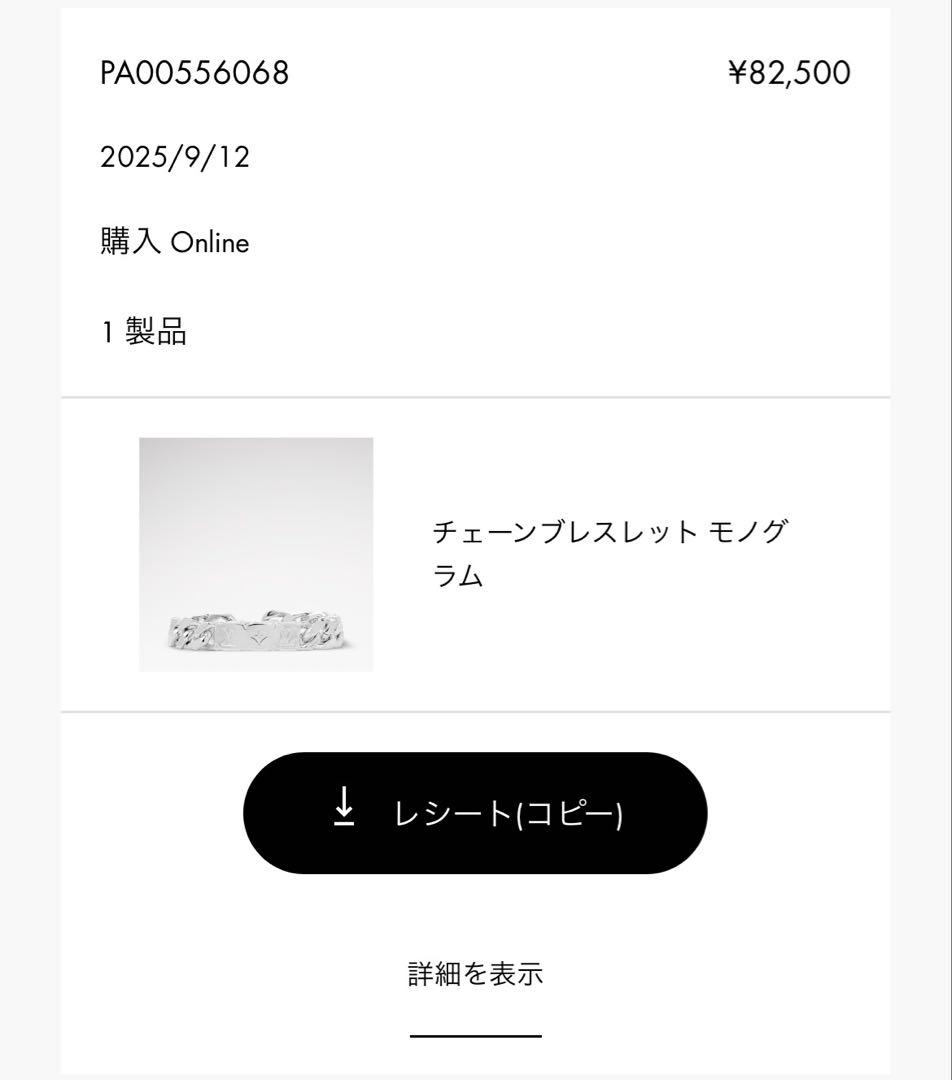
Task: Open the 詳細を表示 link
Action: pyautogui.click(x=475, y=973)
